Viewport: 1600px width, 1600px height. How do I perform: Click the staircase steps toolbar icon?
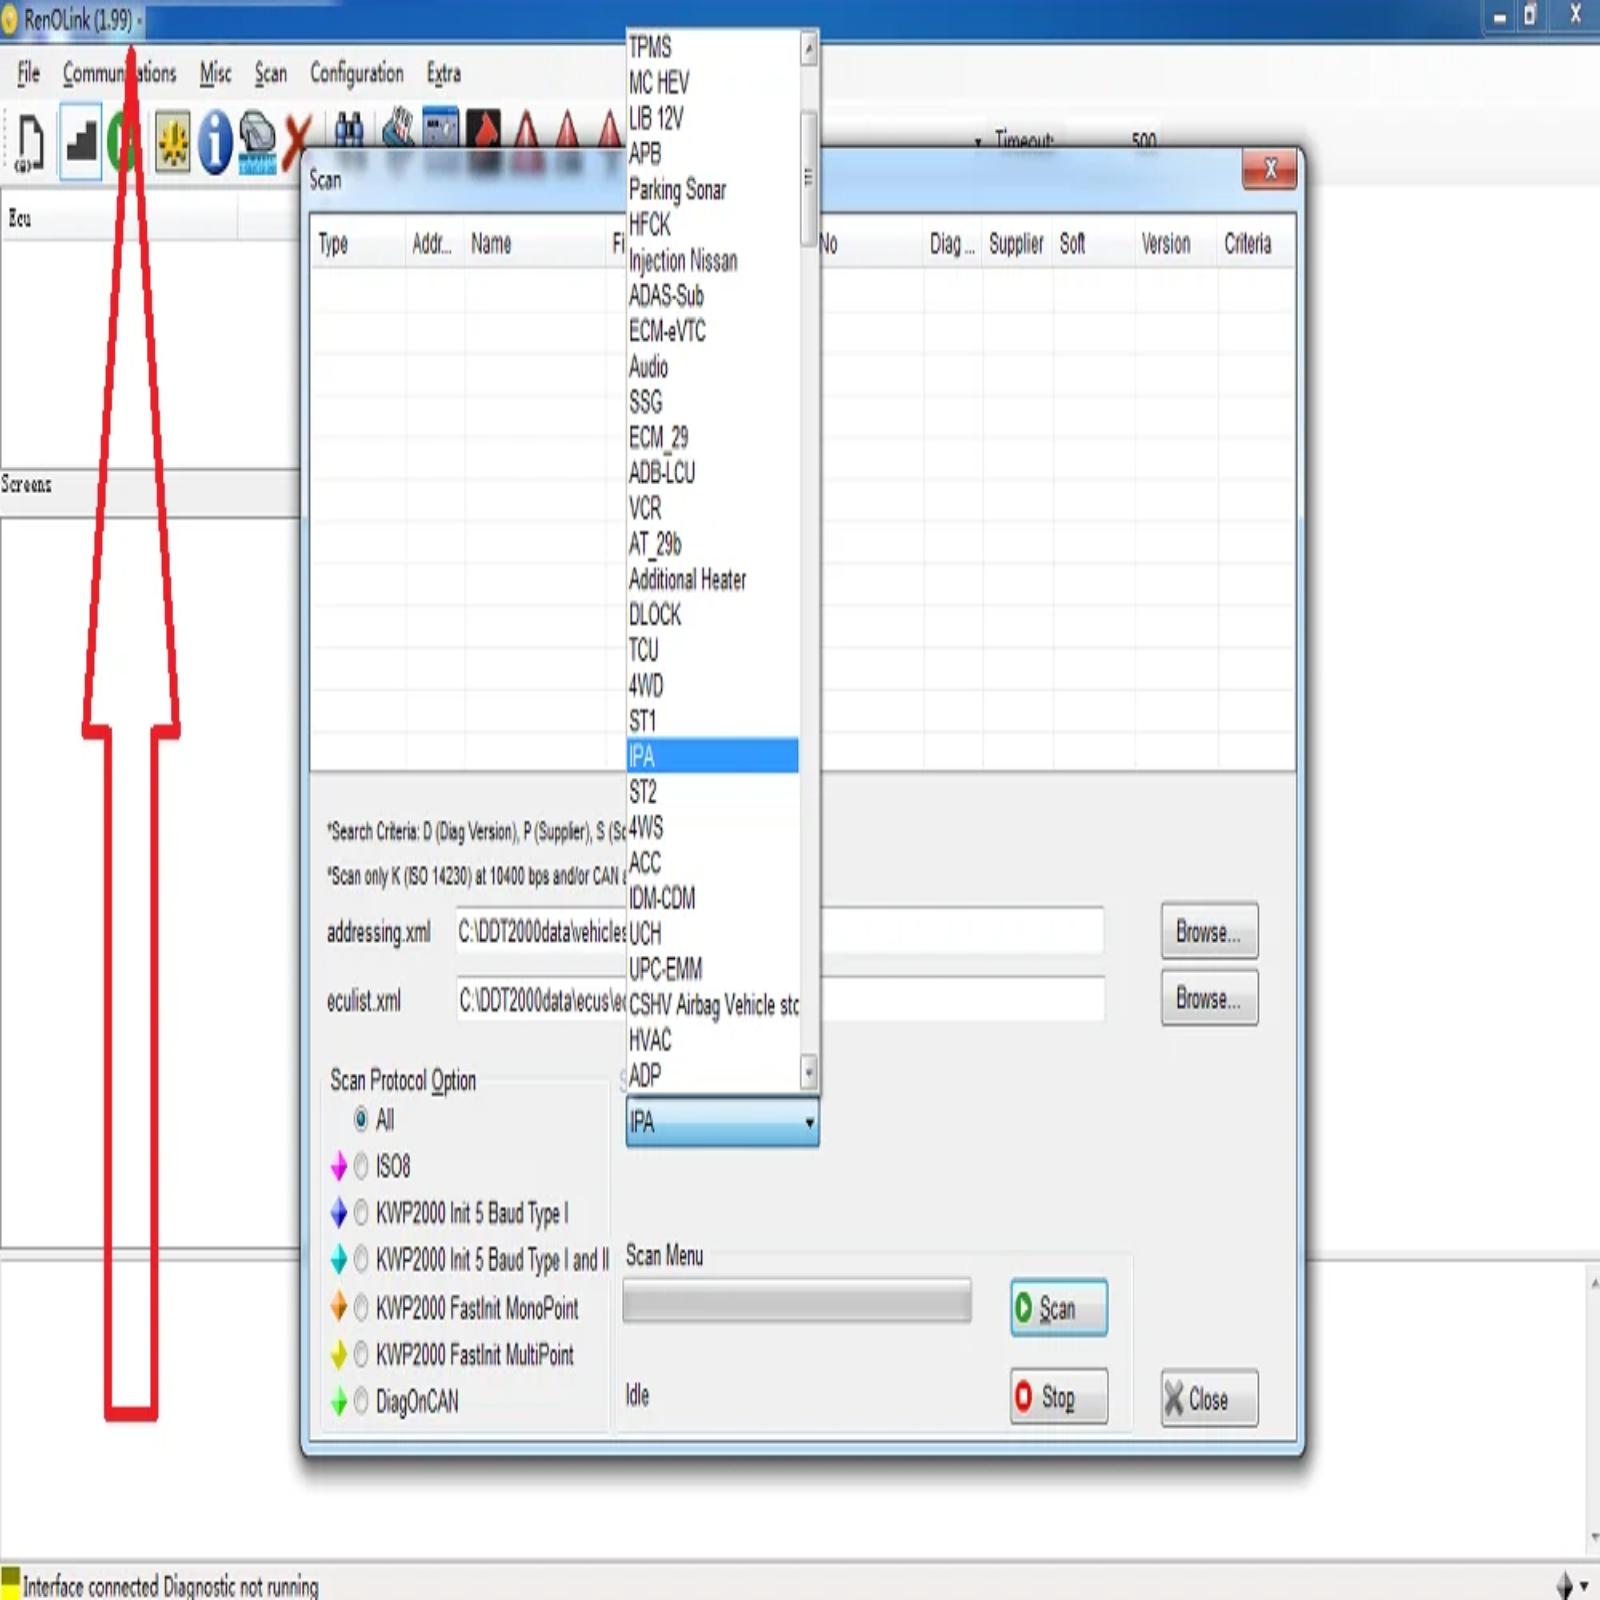81,140
